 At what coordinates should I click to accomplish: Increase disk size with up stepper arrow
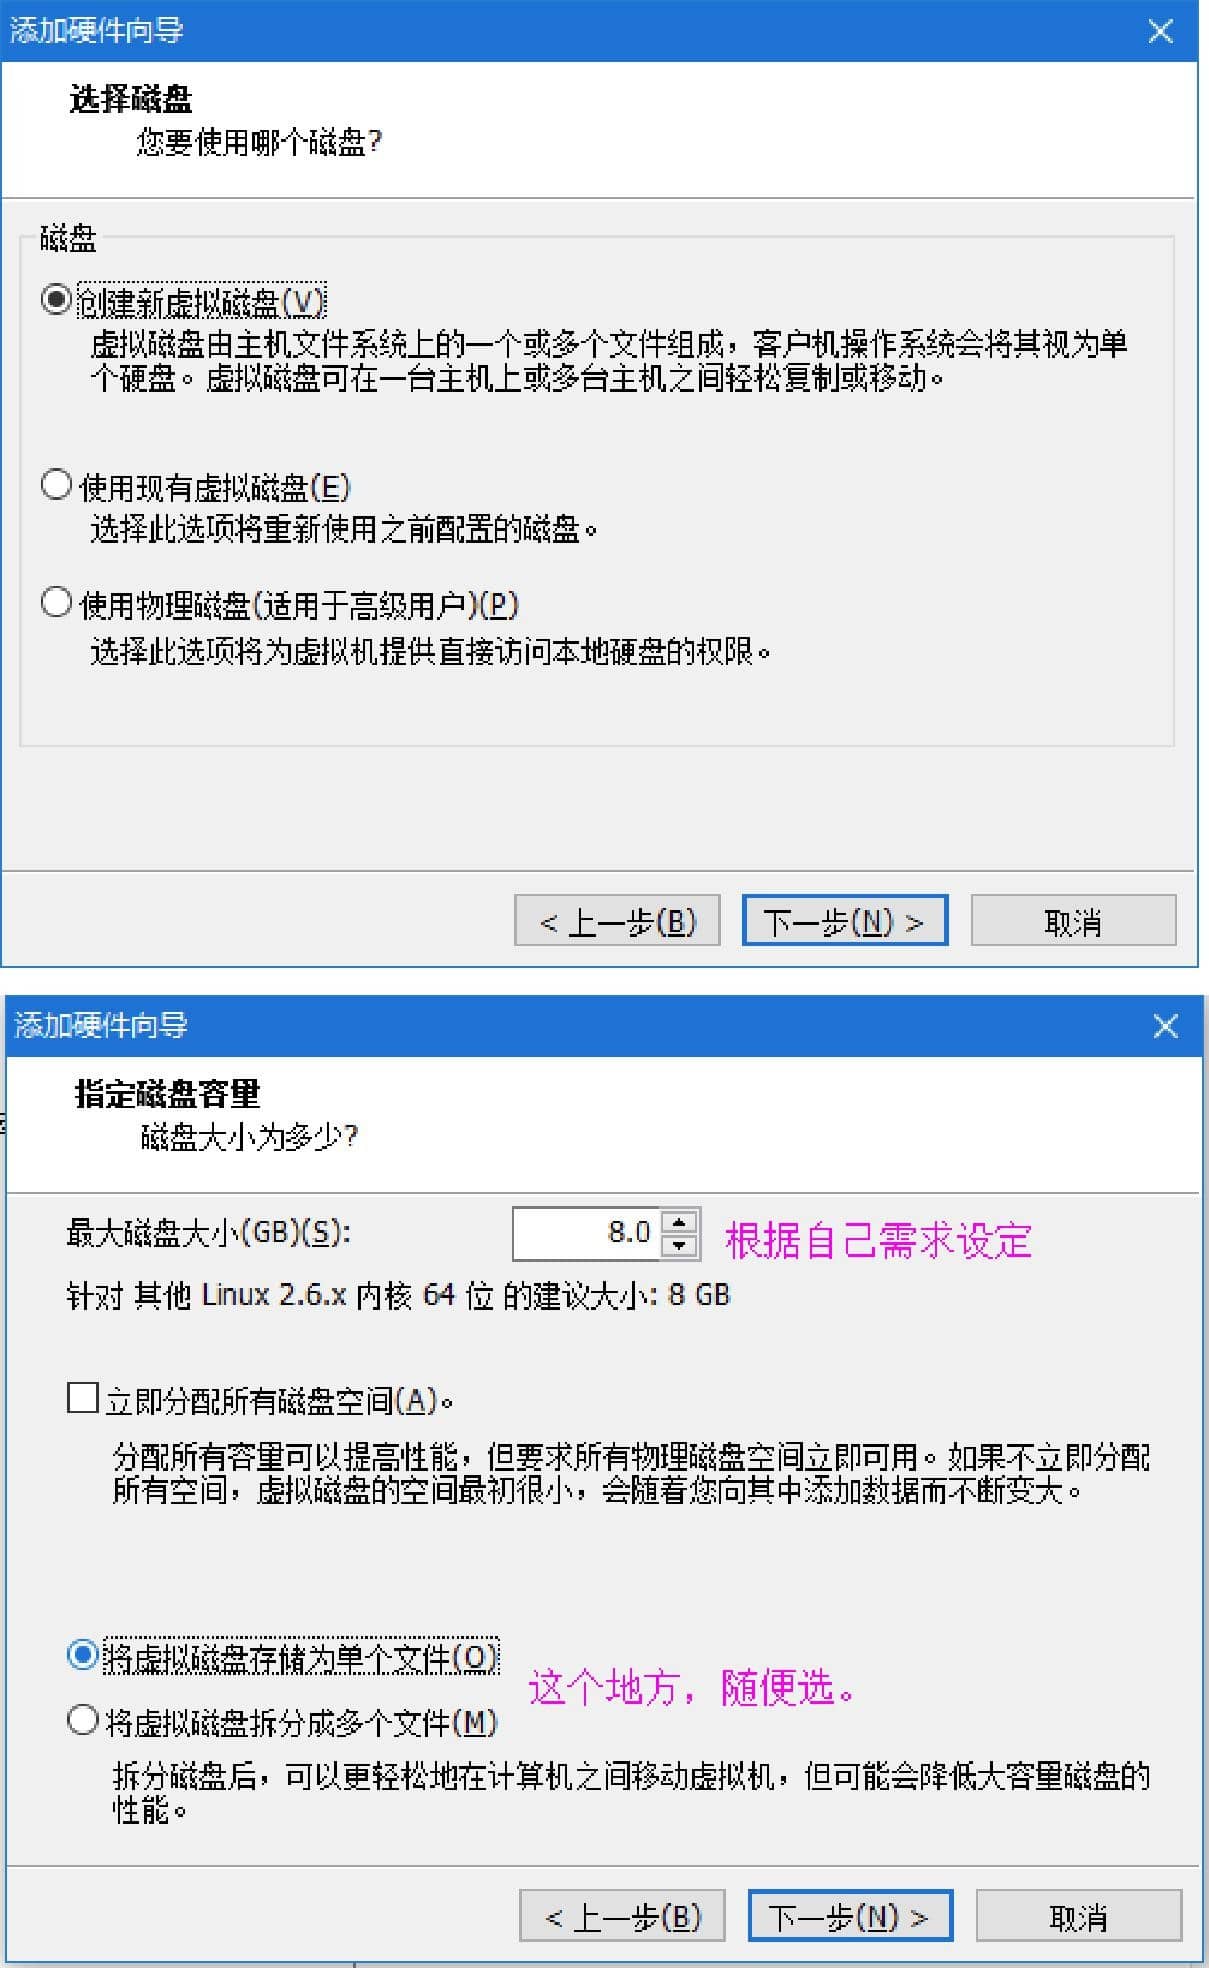(679, 1221)
